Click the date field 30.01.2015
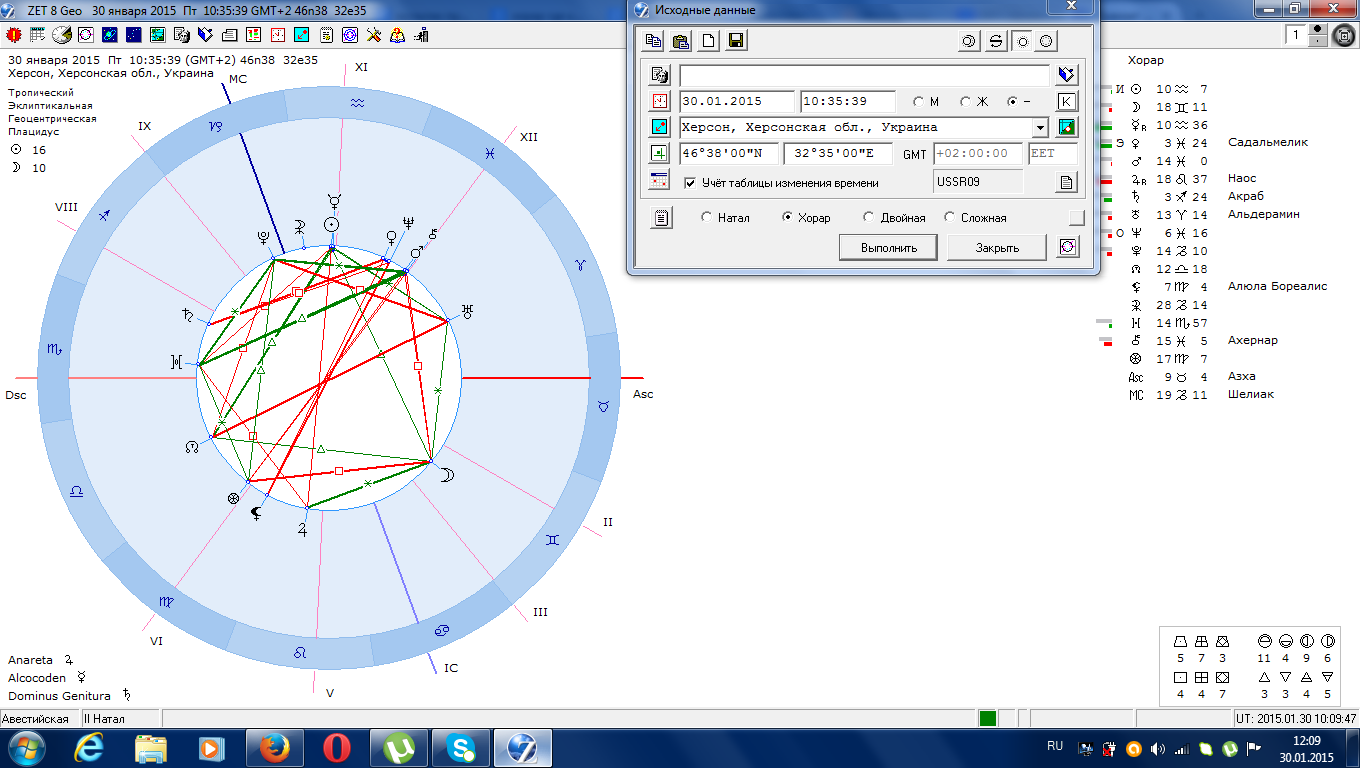Viewport: 1360px width, 768px height. pos(737,101)
